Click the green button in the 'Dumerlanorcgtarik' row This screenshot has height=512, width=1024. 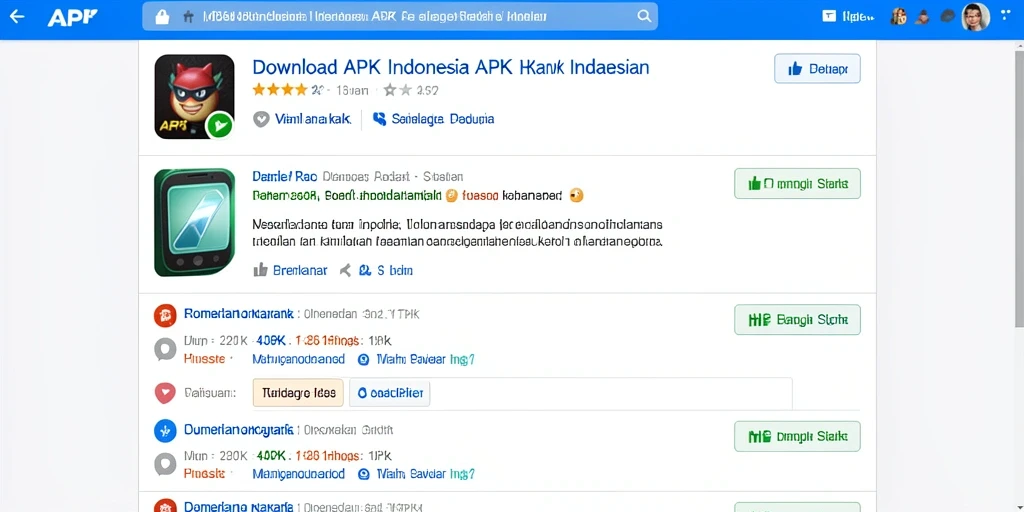[797, 436]
